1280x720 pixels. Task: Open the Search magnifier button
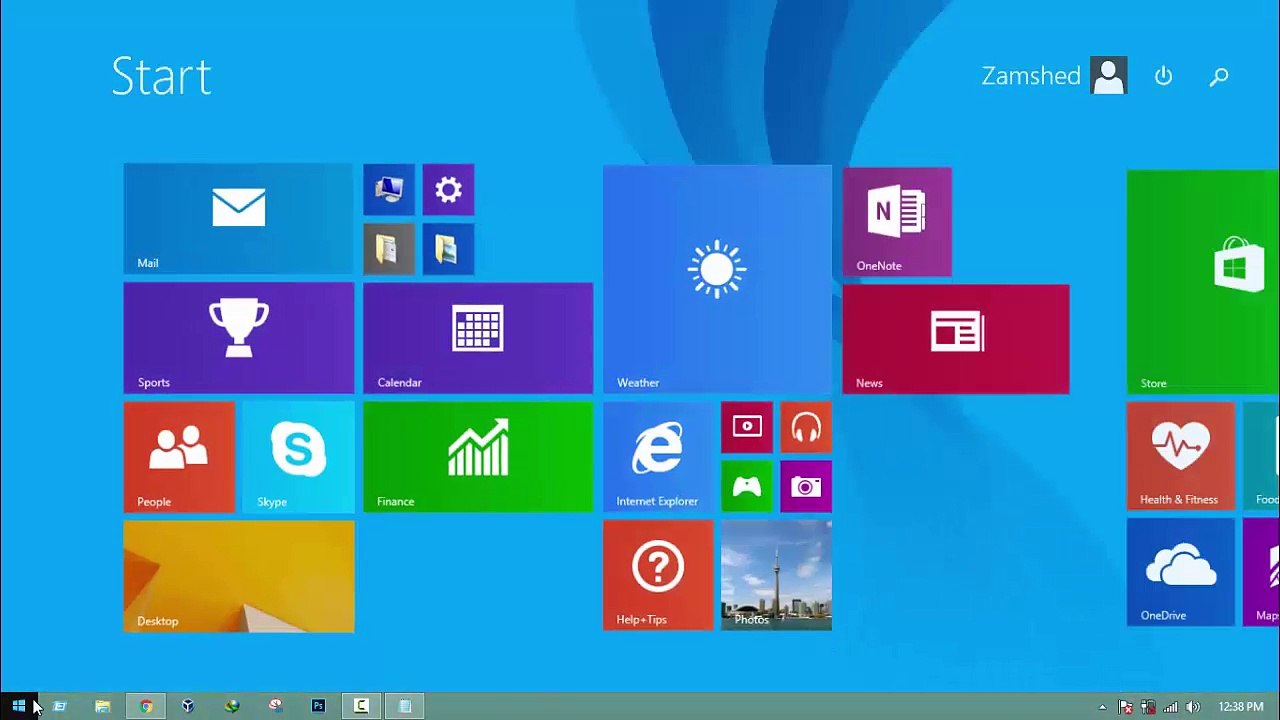(x=1219, y=76)
